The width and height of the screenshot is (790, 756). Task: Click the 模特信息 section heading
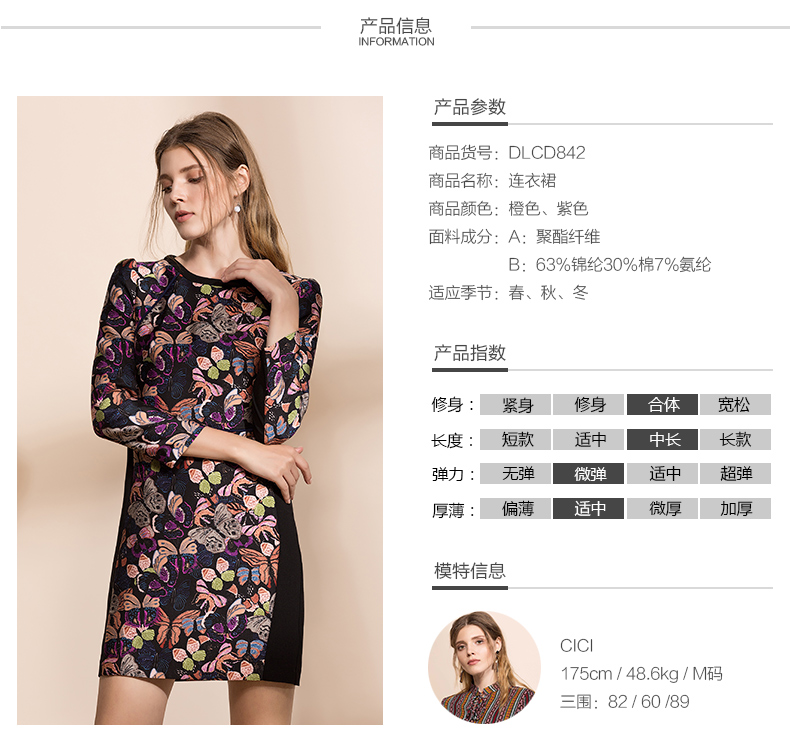tap(470, 571)
